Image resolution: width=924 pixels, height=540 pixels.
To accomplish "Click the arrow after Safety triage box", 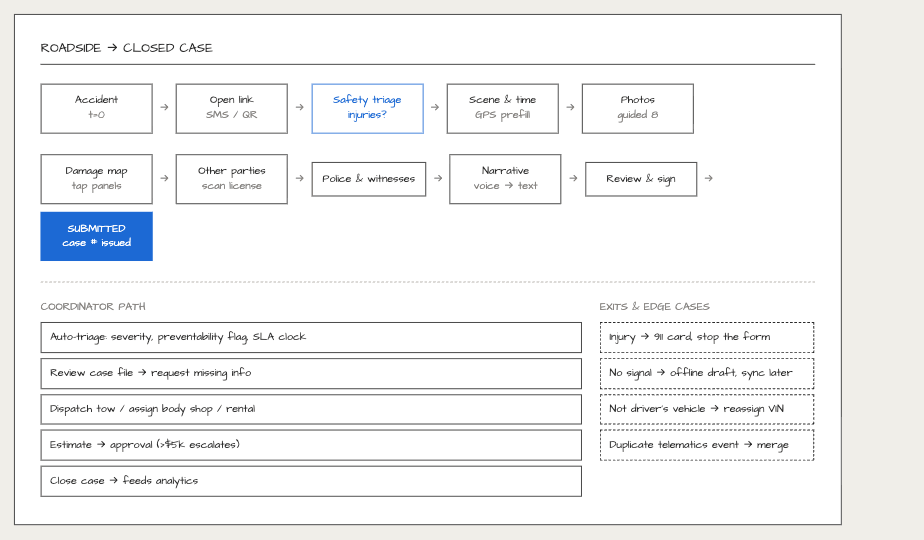I will pyautogui.click(x=435, y=107).
